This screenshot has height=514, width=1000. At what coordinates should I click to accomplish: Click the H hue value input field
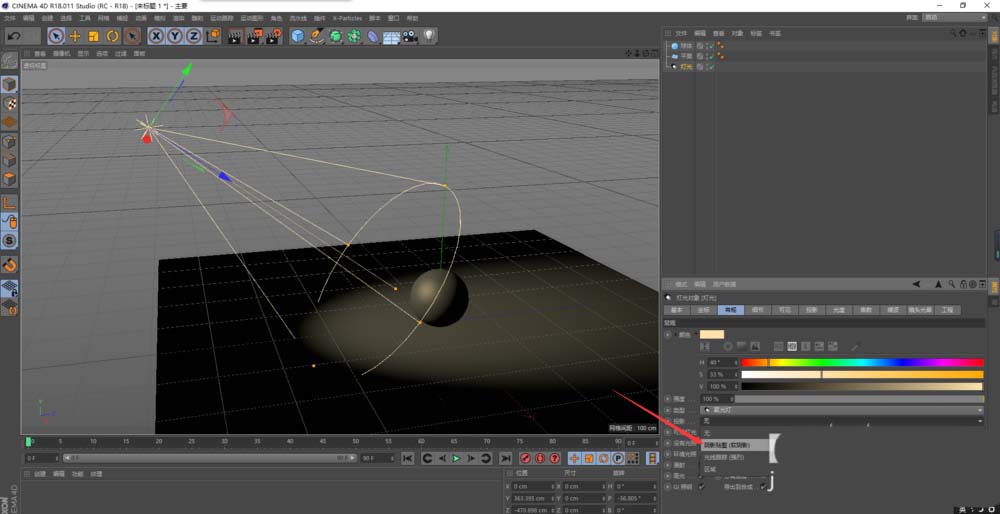coord(720,361)
